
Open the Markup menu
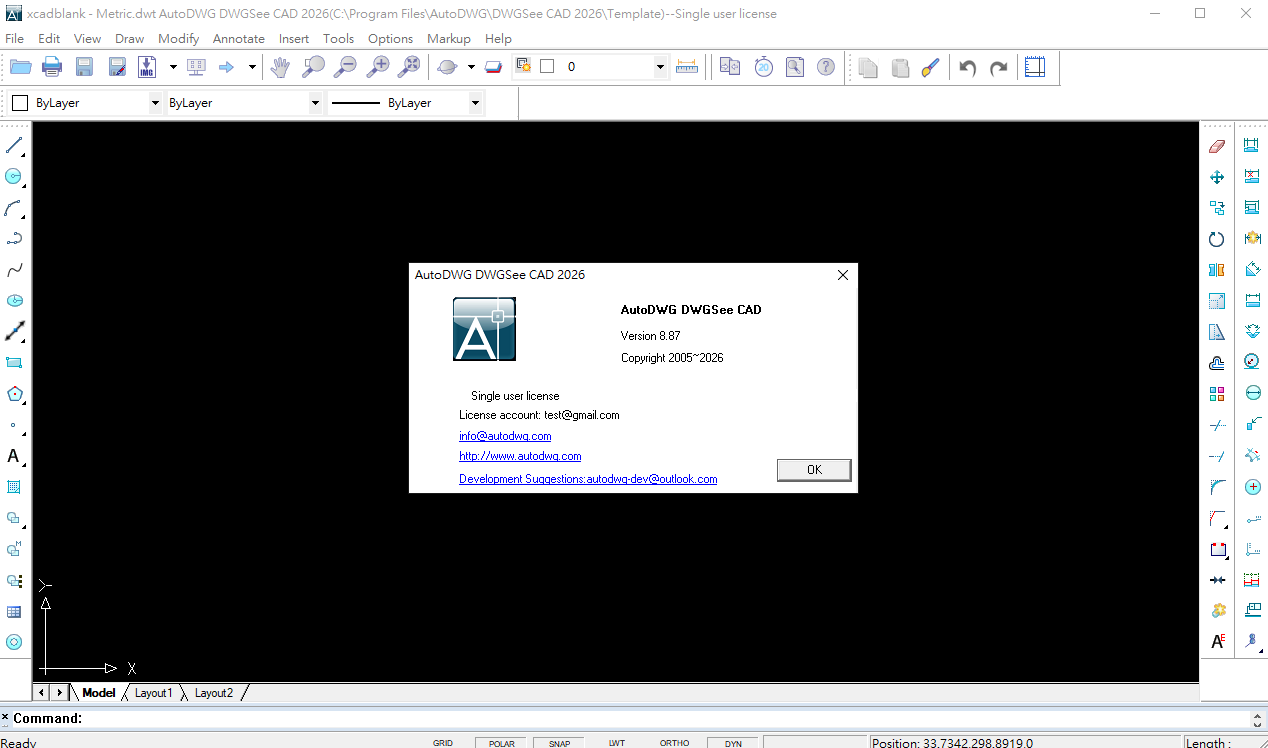click(x=449, y=38)
